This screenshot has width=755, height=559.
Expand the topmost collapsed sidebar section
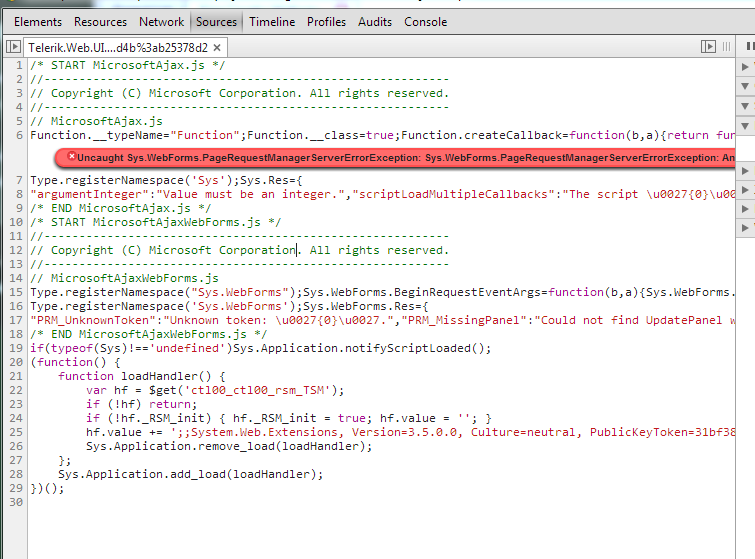point(745,67)
